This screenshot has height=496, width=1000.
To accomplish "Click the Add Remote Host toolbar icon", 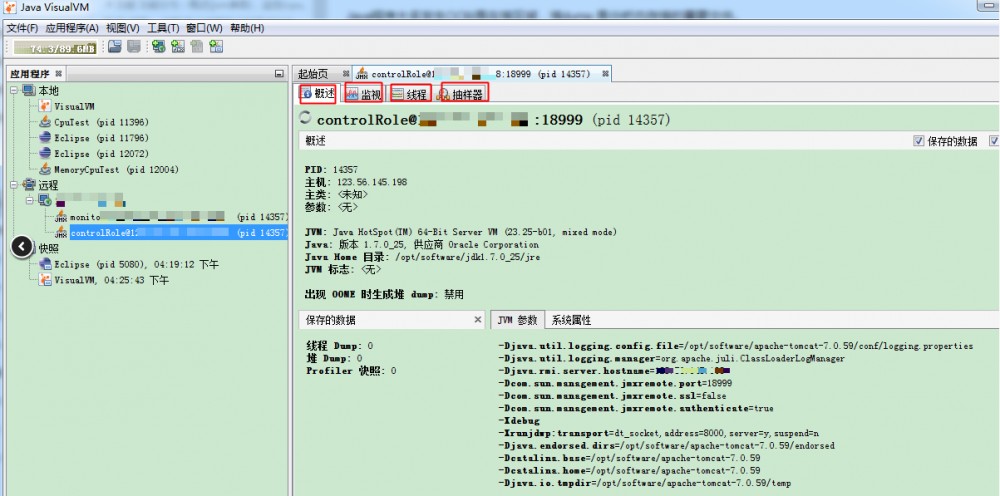I will [x=159, y=47].
